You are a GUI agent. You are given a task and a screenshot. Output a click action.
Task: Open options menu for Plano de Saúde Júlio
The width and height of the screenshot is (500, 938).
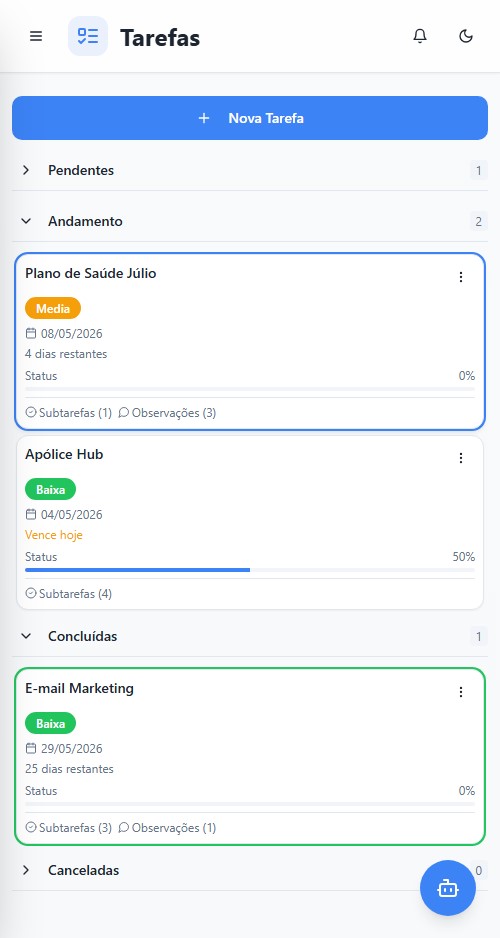(x=461, y=277)
